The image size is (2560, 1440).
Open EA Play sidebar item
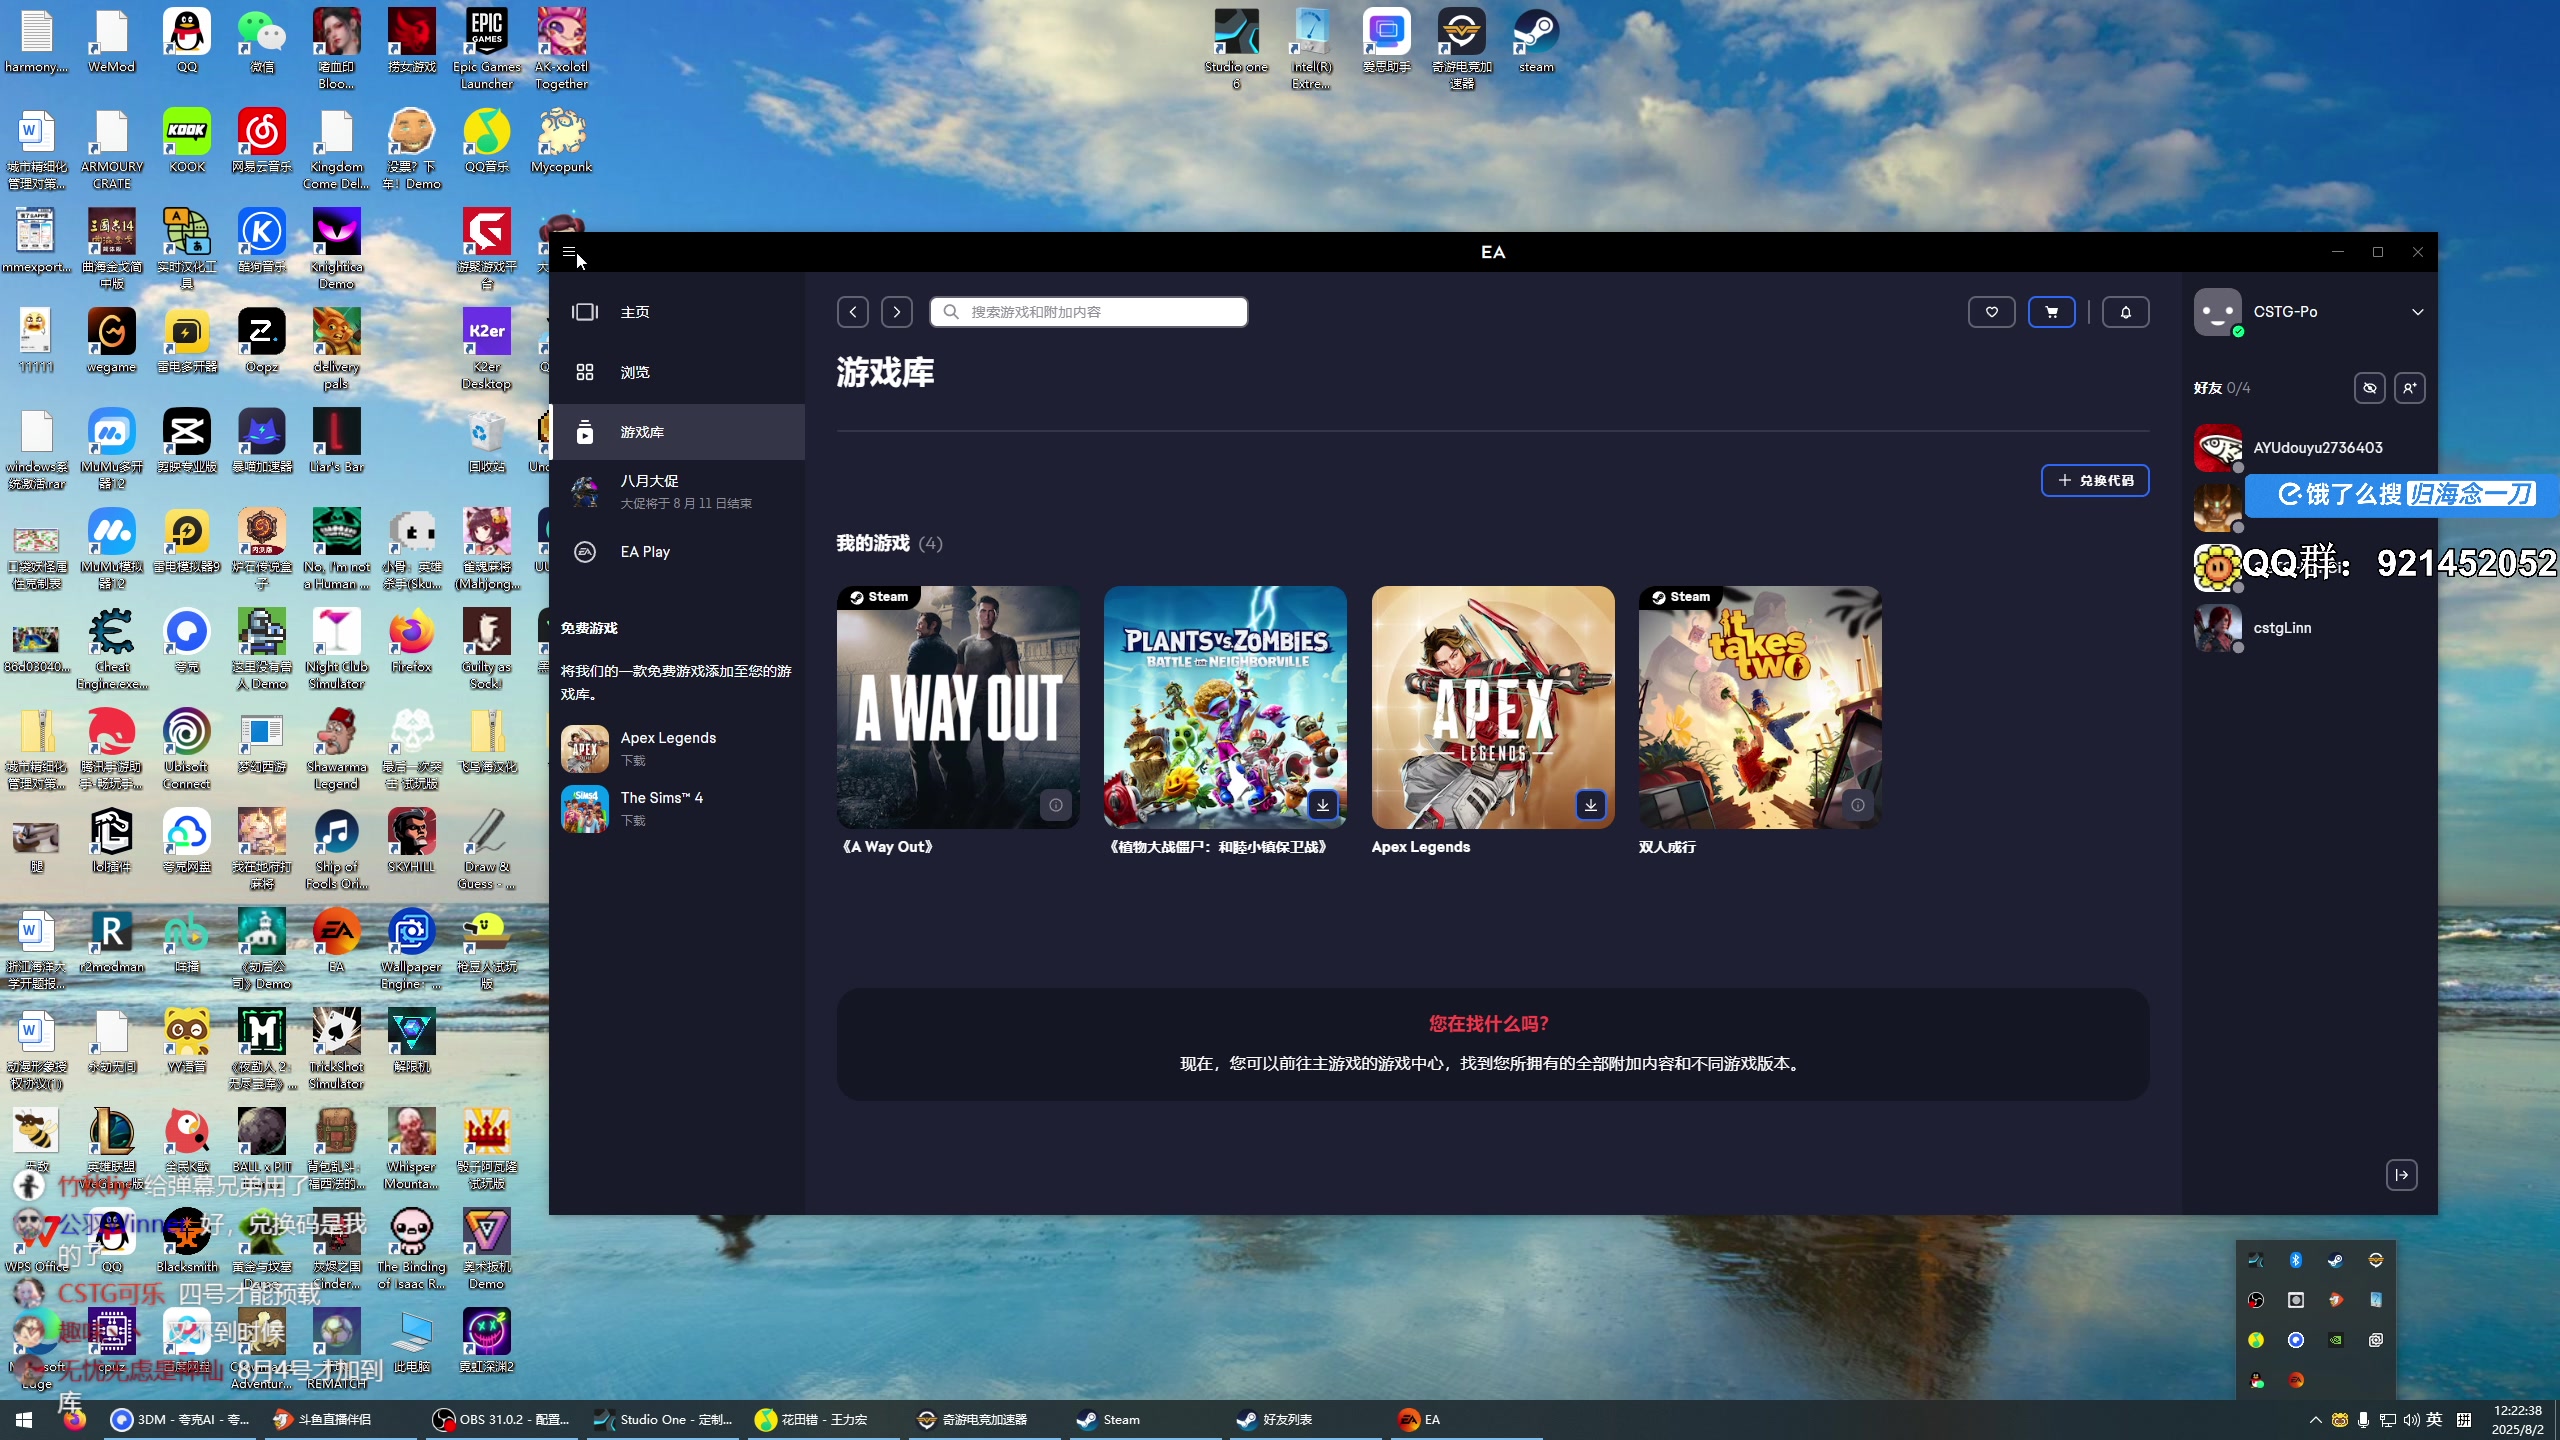pos(677,552)
